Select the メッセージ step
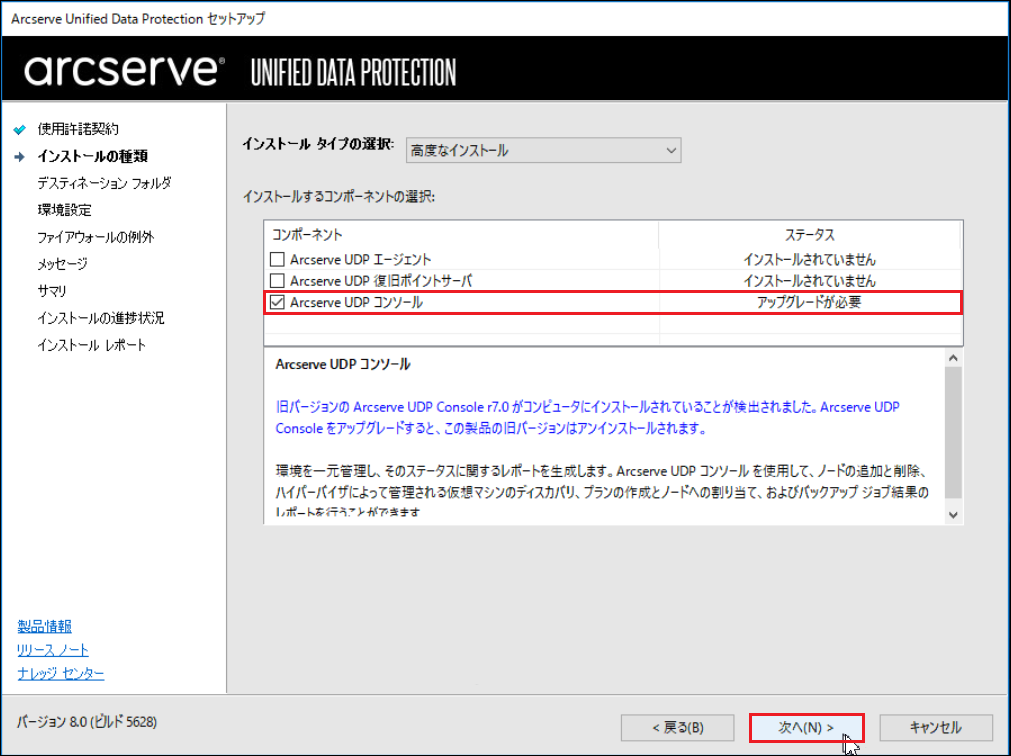This screenshot has height=756, width=1011. (x=62, y=264)
